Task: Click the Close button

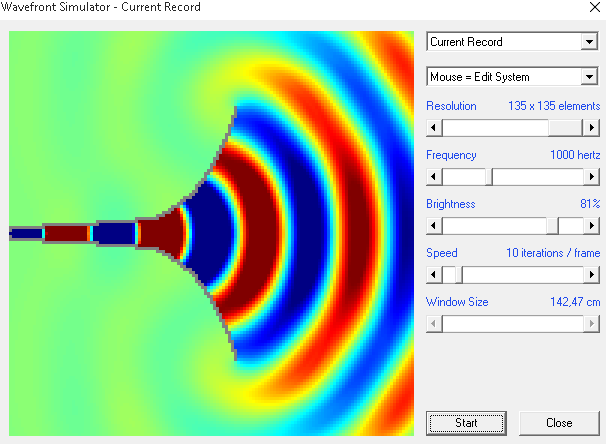Action: coord(559,423)
